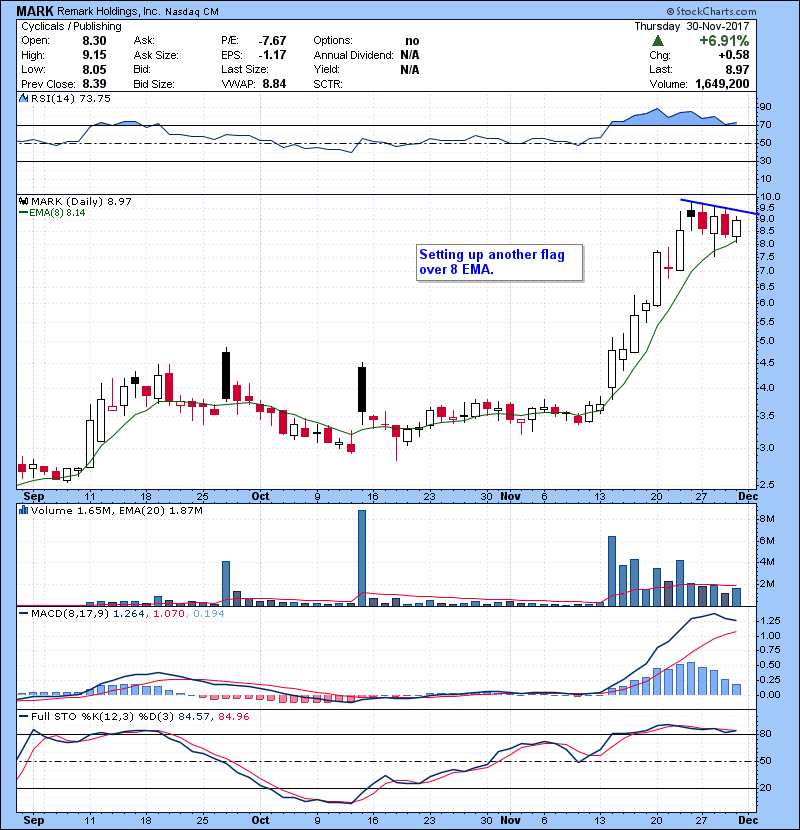Click the large black candlestick near Oct 16

point(362,390)
